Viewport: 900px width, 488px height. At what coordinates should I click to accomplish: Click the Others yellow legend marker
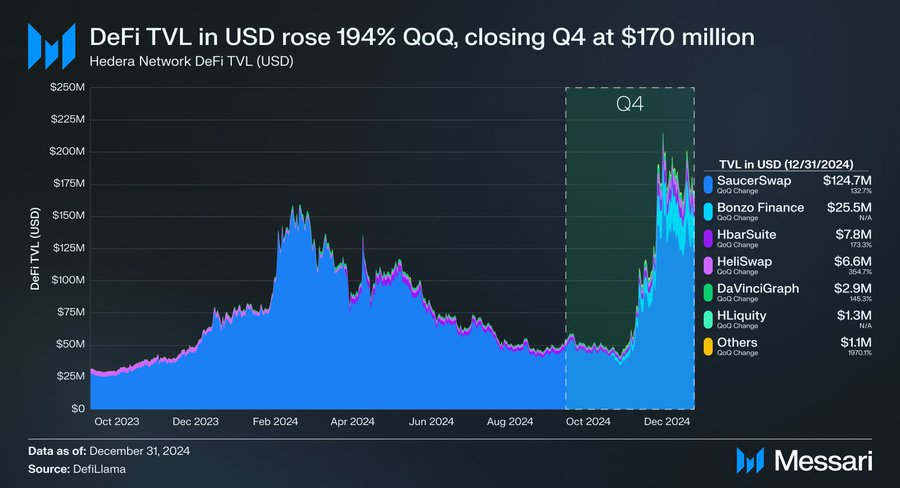coord(708,346)
